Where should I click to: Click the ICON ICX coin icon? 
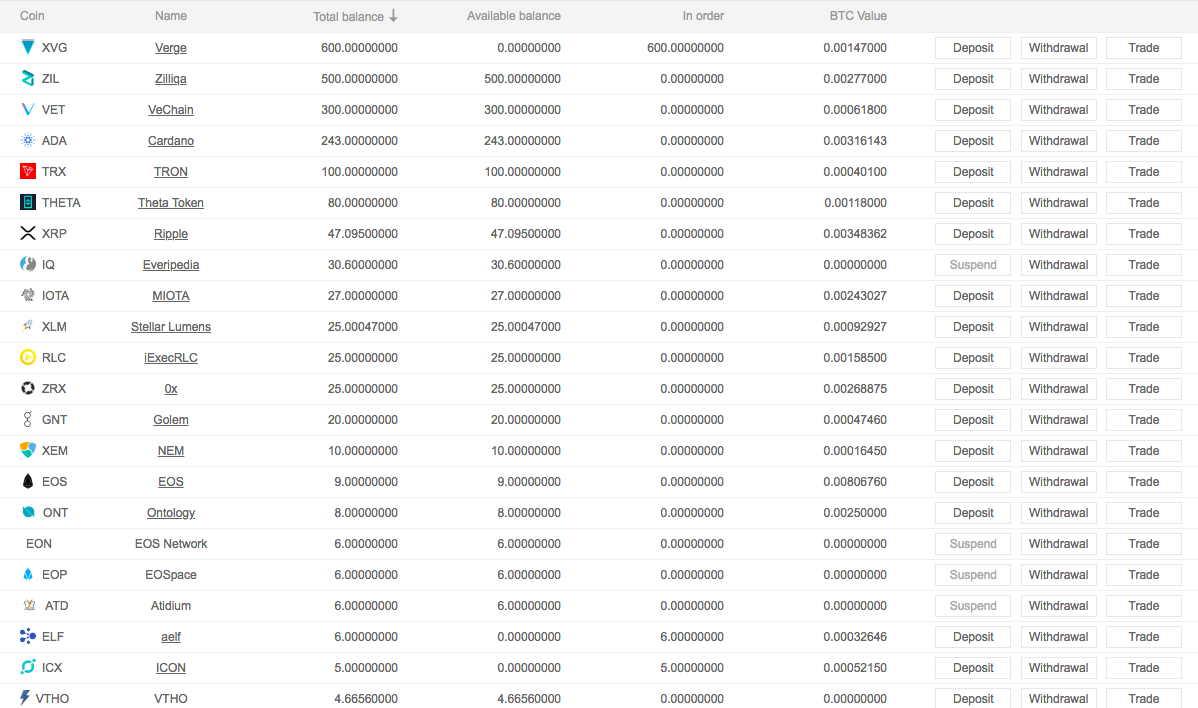click(28, 667)
